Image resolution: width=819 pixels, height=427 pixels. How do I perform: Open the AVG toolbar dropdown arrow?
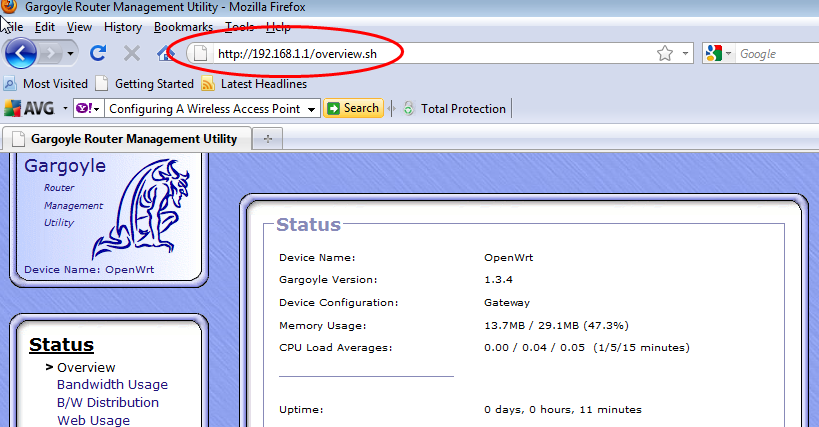pos(65,109)
